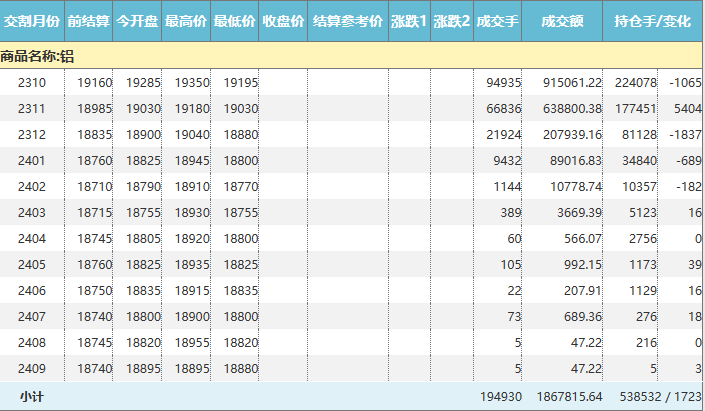Screen dimensions: 705x411
Task: Select the 2401 contract row label
Action: click(x=32, y=160)
